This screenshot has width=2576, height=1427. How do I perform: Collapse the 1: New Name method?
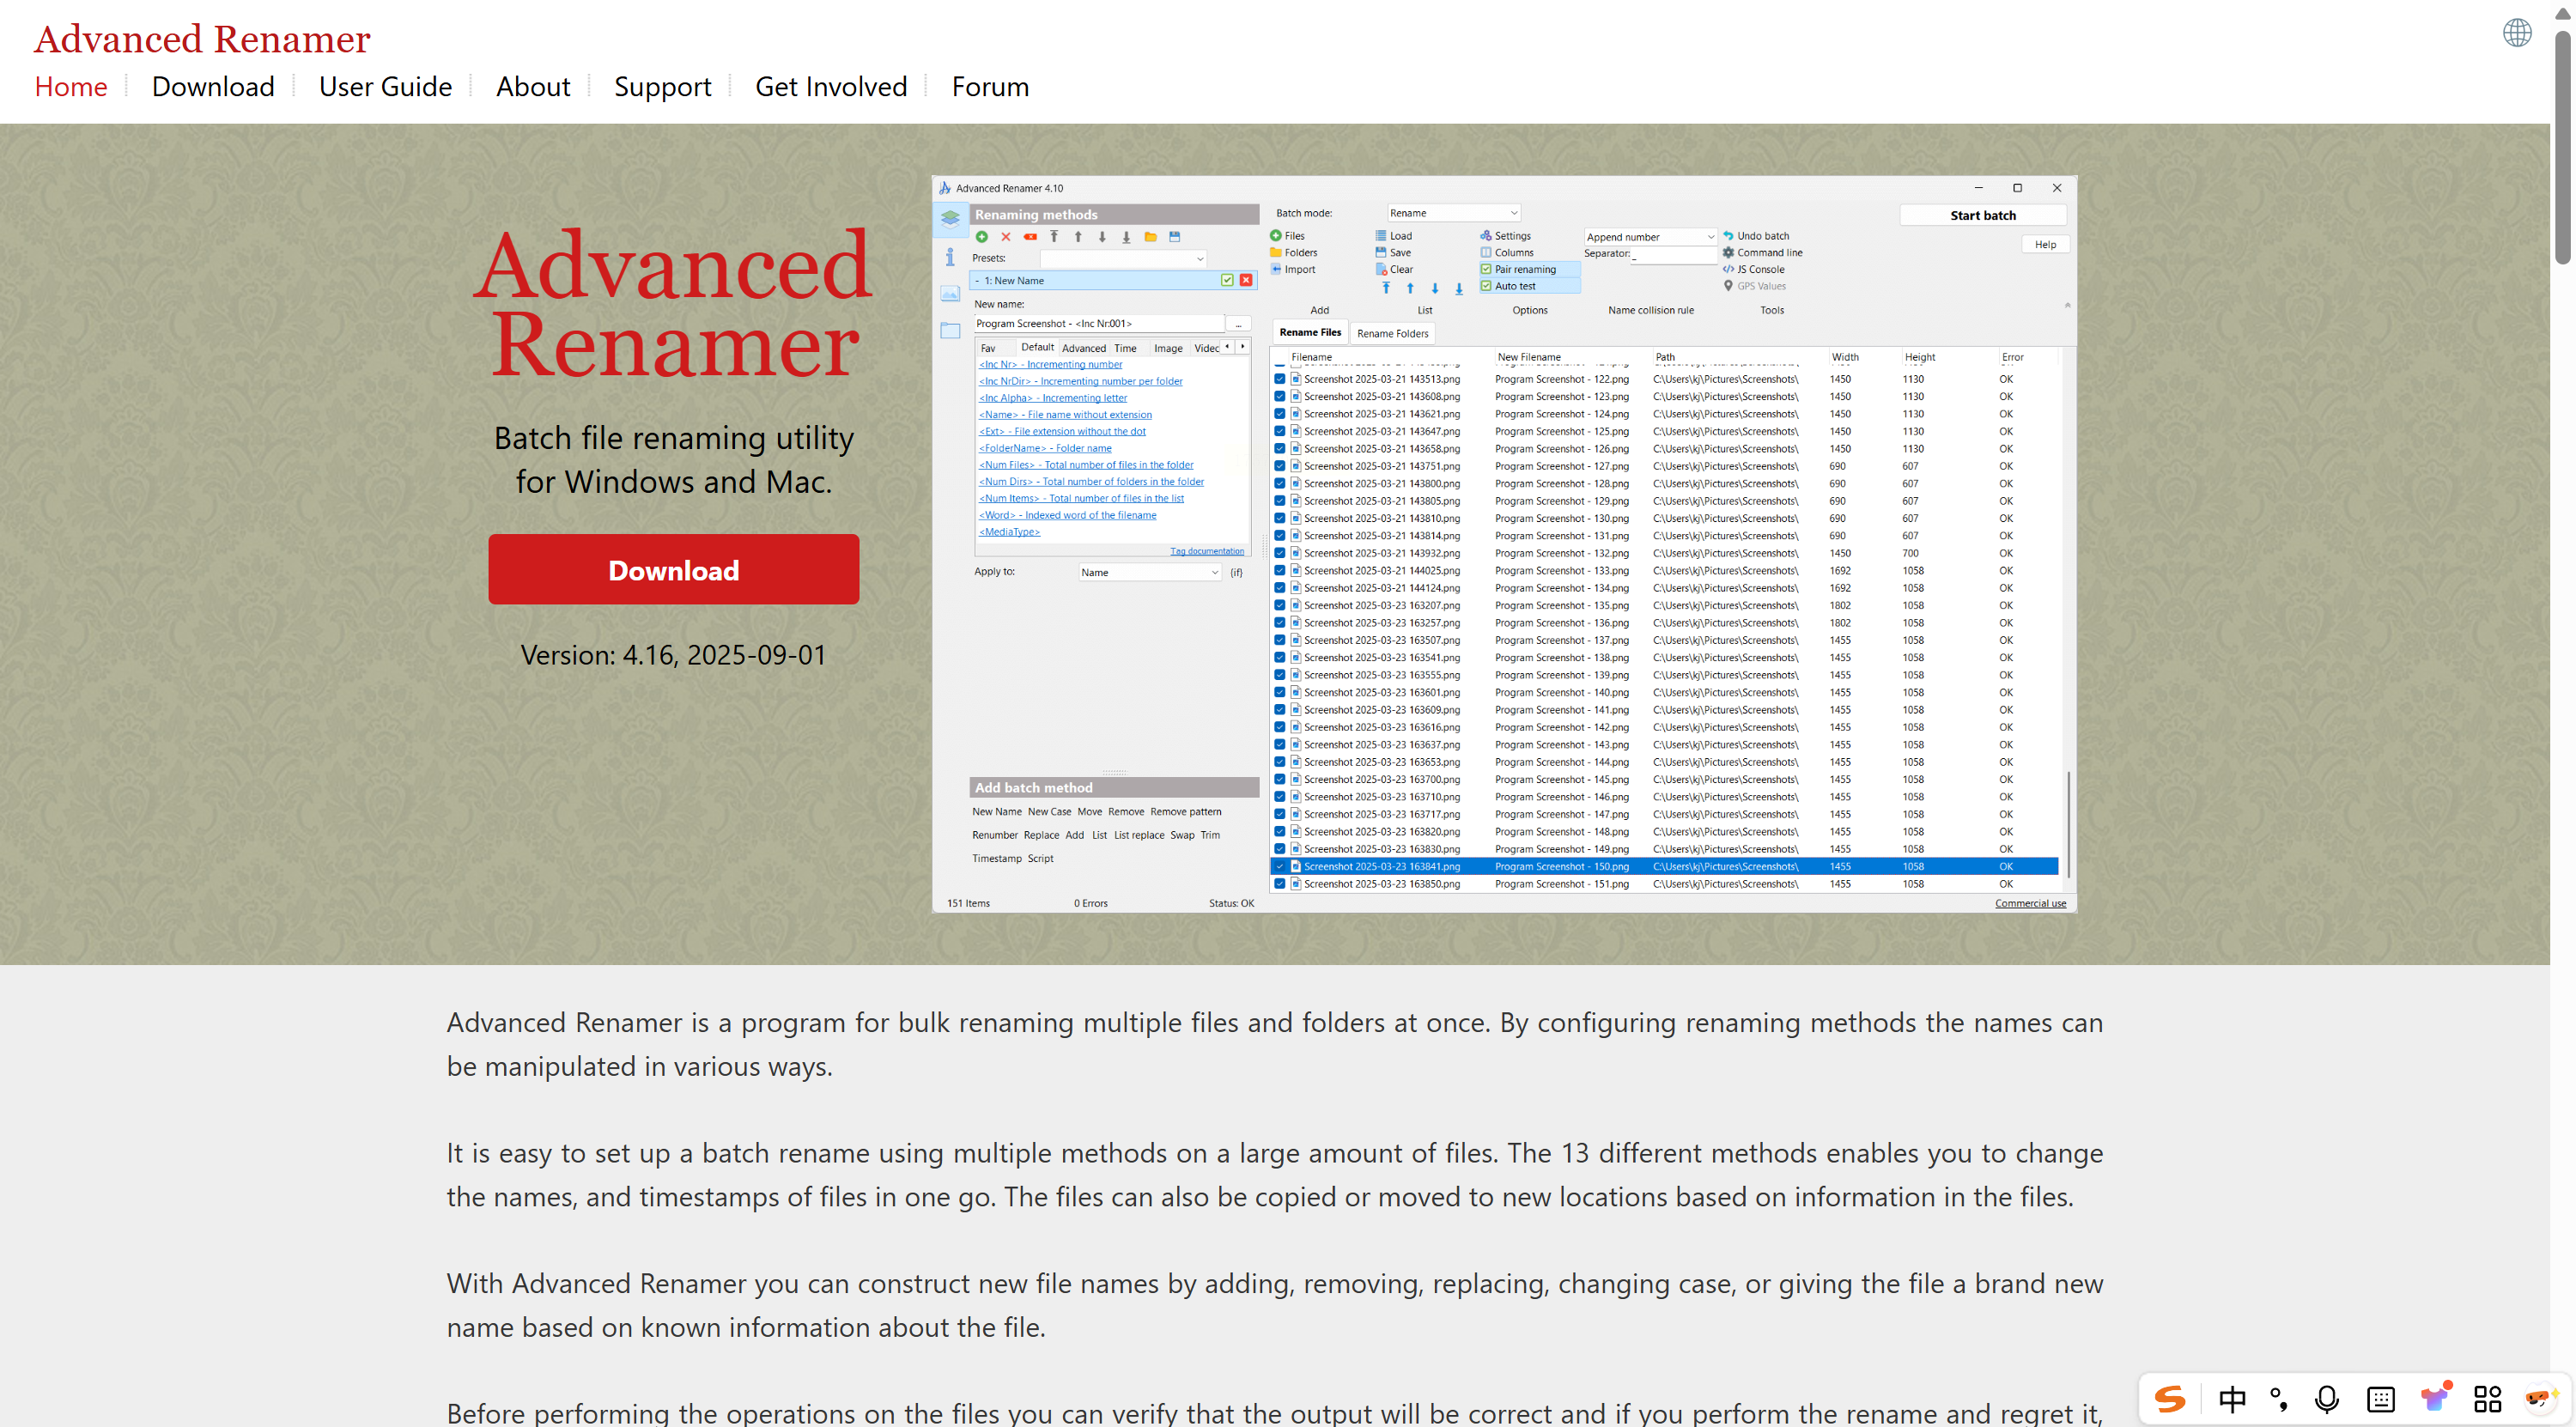click(x=977, y=281)
